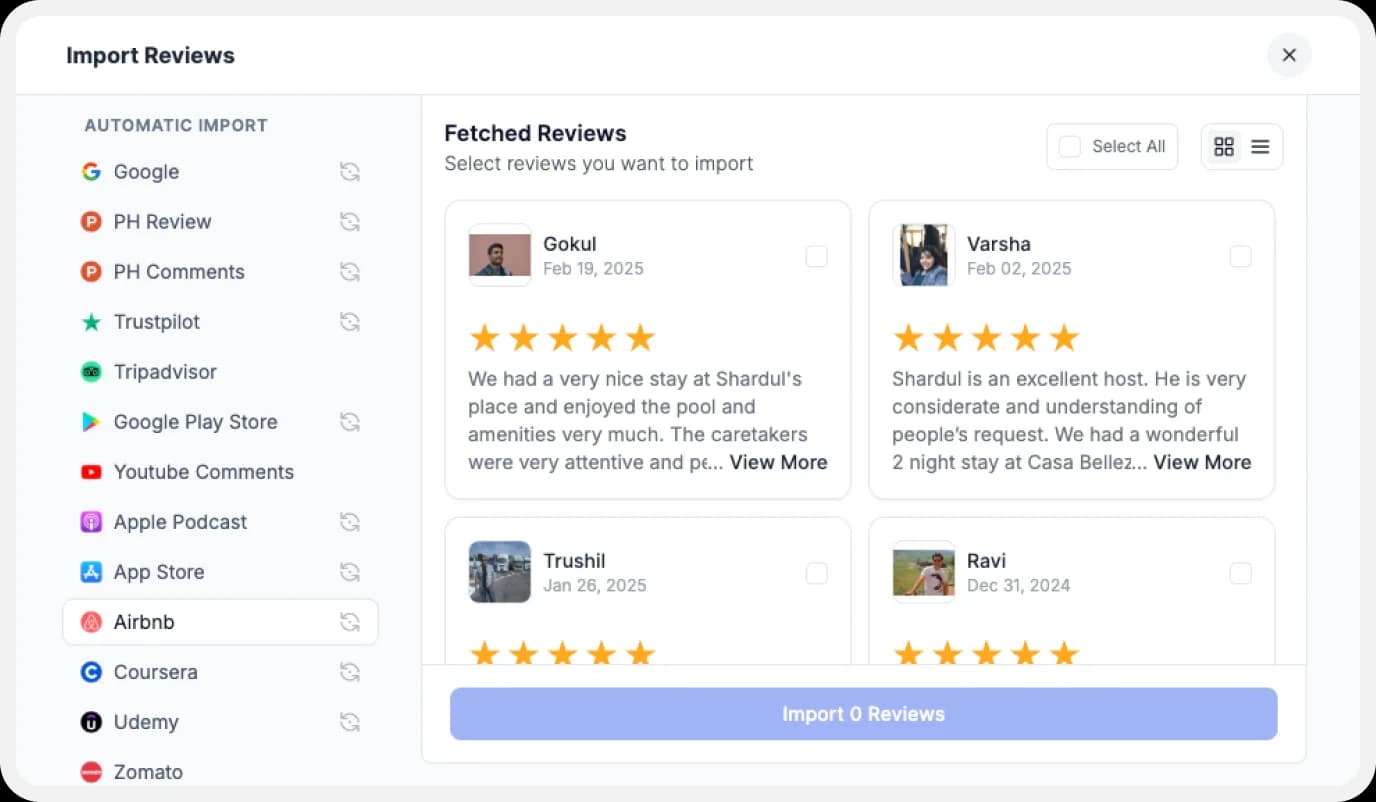Check Gokul's review for import
1376x802 pixels.
[816, 256]
